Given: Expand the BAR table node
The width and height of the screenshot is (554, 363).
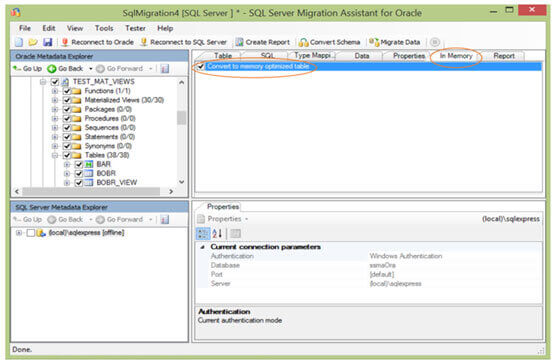Looking at the screenshot, I should coord(67,165).
